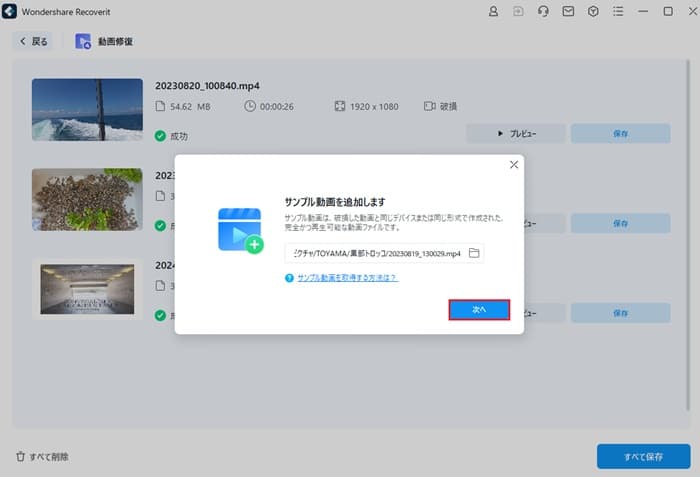Click the 54.62 MB file size text

point(190,107)
